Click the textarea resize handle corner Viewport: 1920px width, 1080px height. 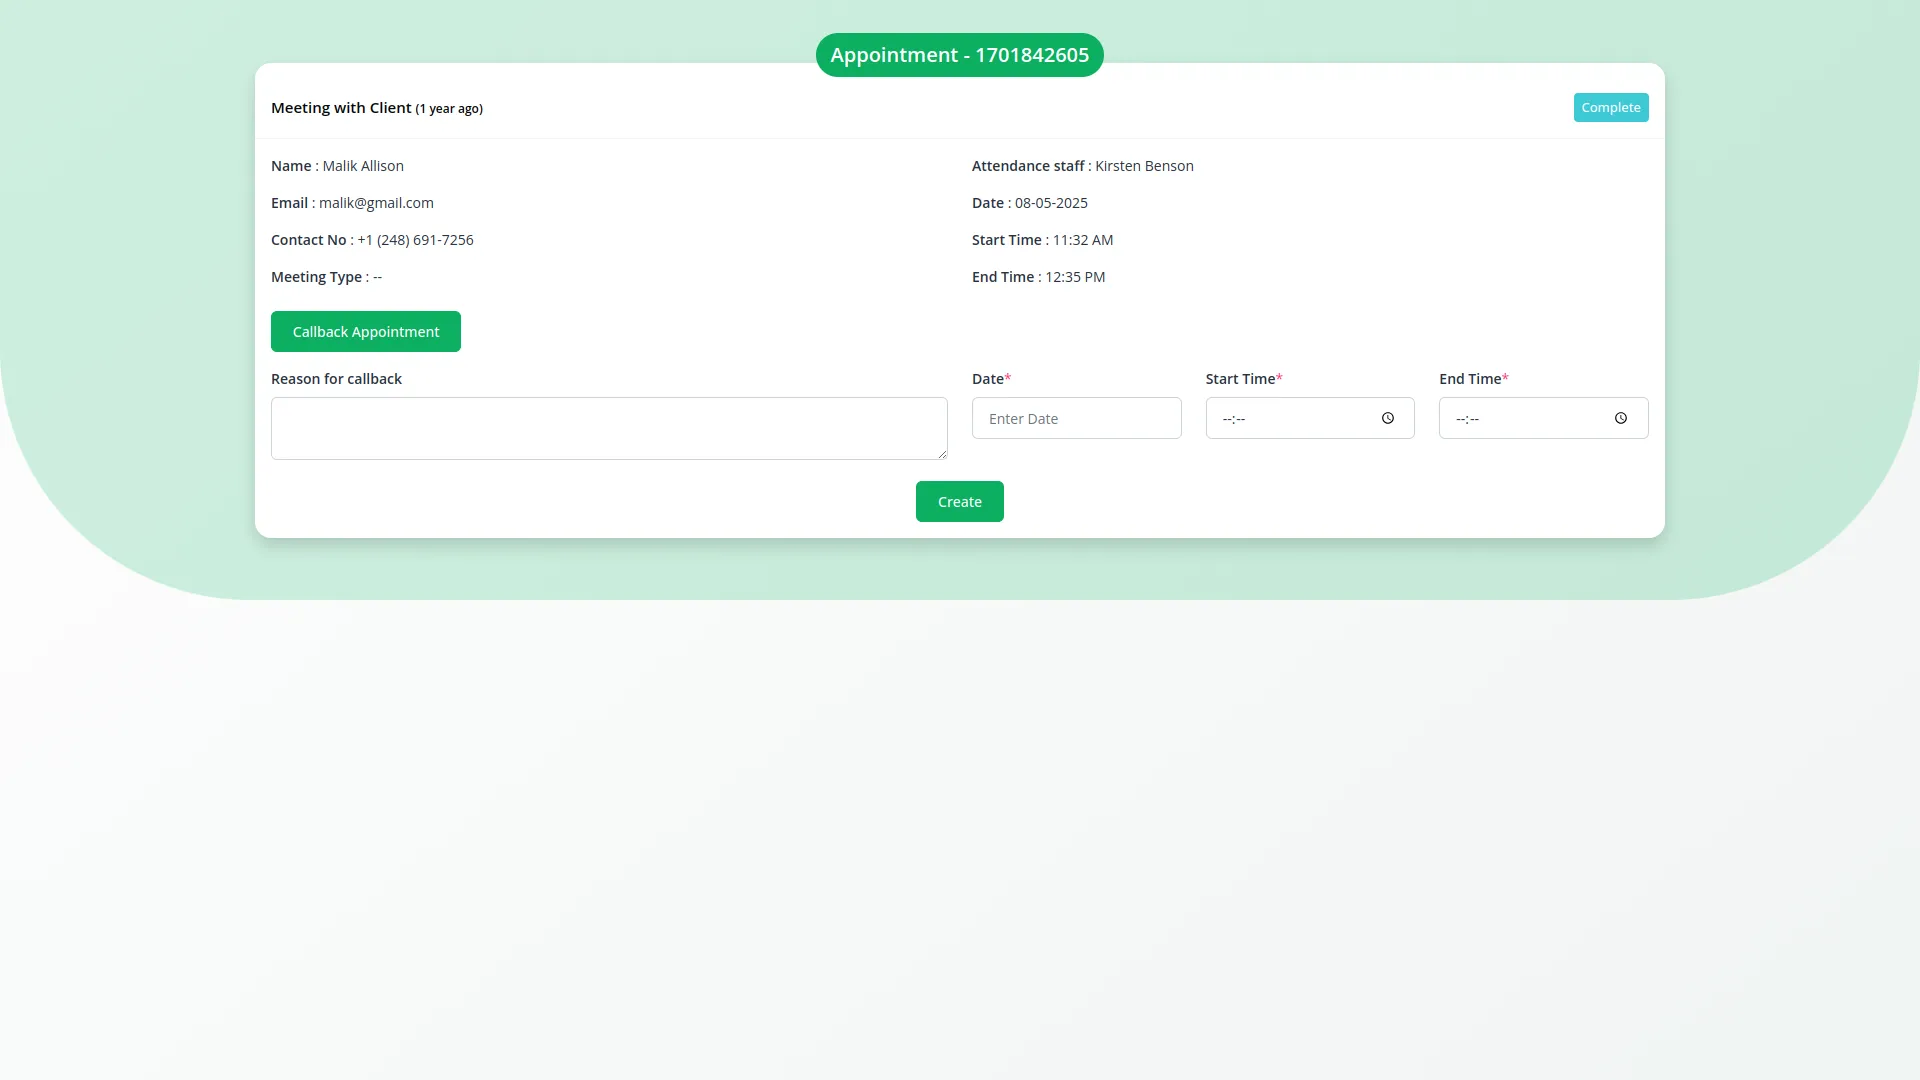(942, 454)
